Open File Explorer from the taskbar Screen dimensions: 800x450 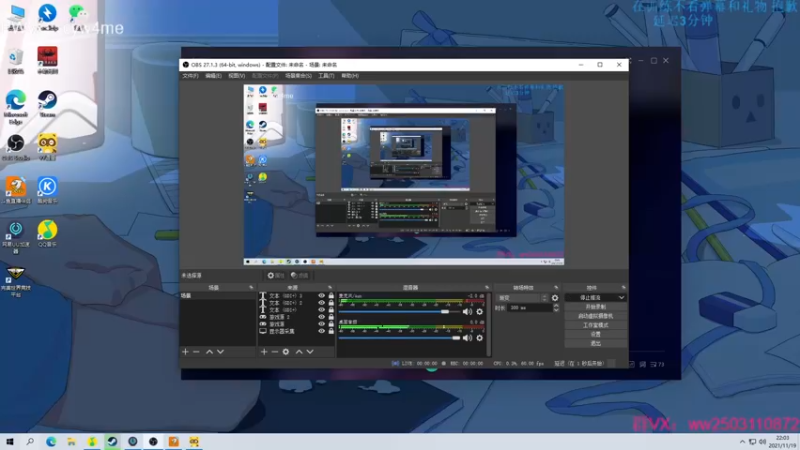(71, 442)
